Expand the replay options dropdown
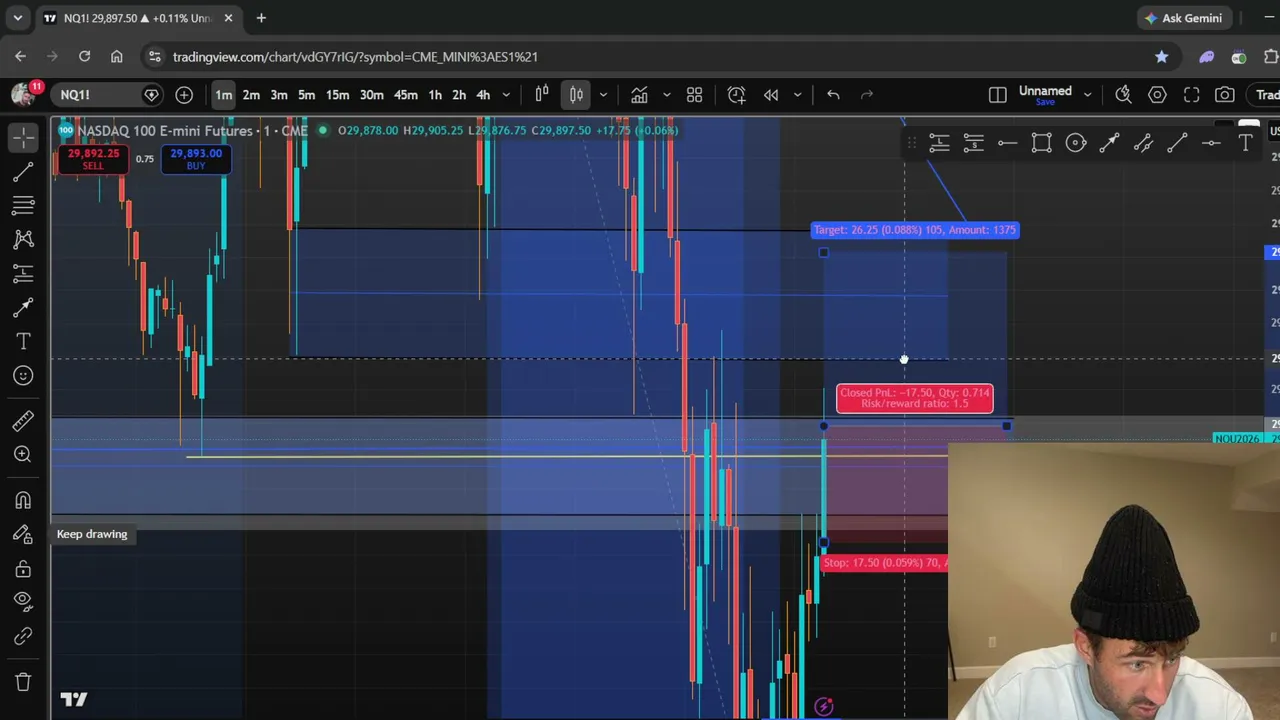Image resolution: width=1280 pixels, height=720 pixels. tap(797, 95)
